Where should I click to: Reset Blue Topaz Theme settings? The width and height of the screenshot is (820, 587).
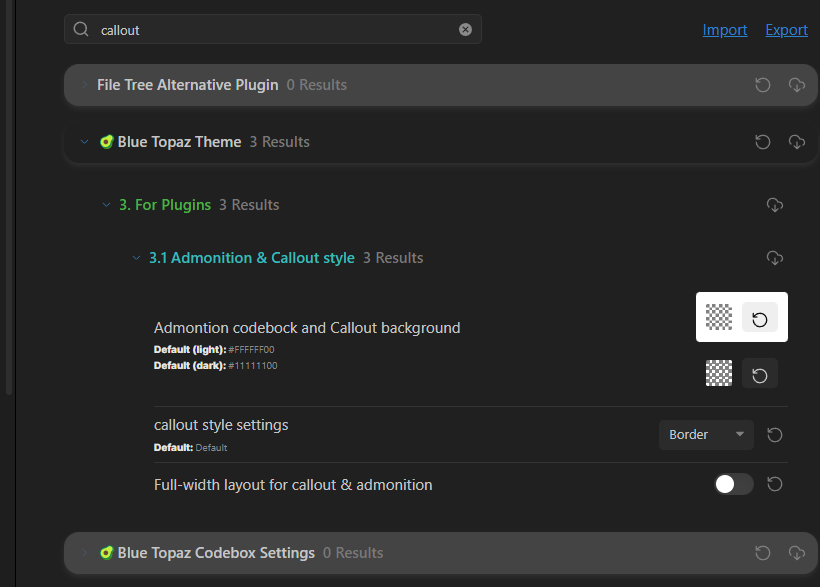(x=763, y=142)
